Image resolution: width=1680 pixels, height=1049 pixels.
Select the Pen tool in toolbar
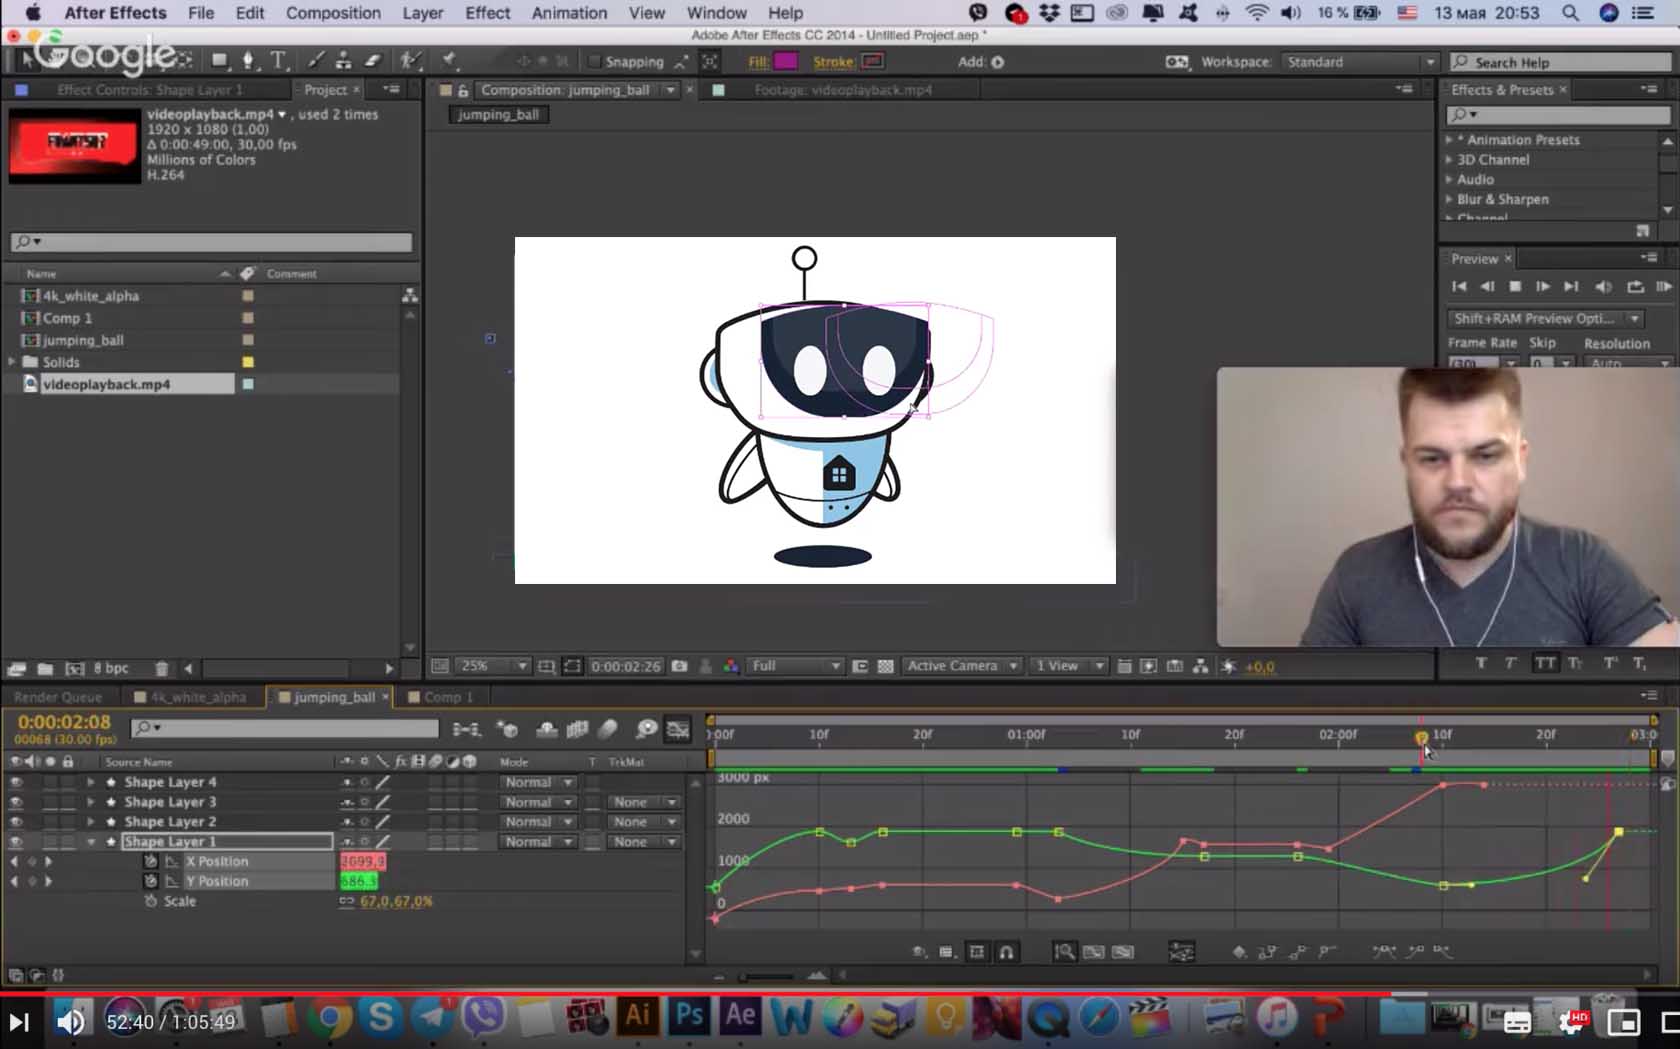pos(249,61)
